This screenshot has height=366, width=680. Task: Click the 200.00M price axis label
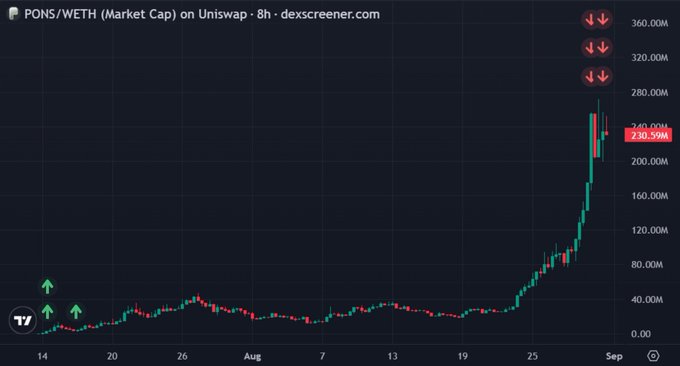point(649,161)
